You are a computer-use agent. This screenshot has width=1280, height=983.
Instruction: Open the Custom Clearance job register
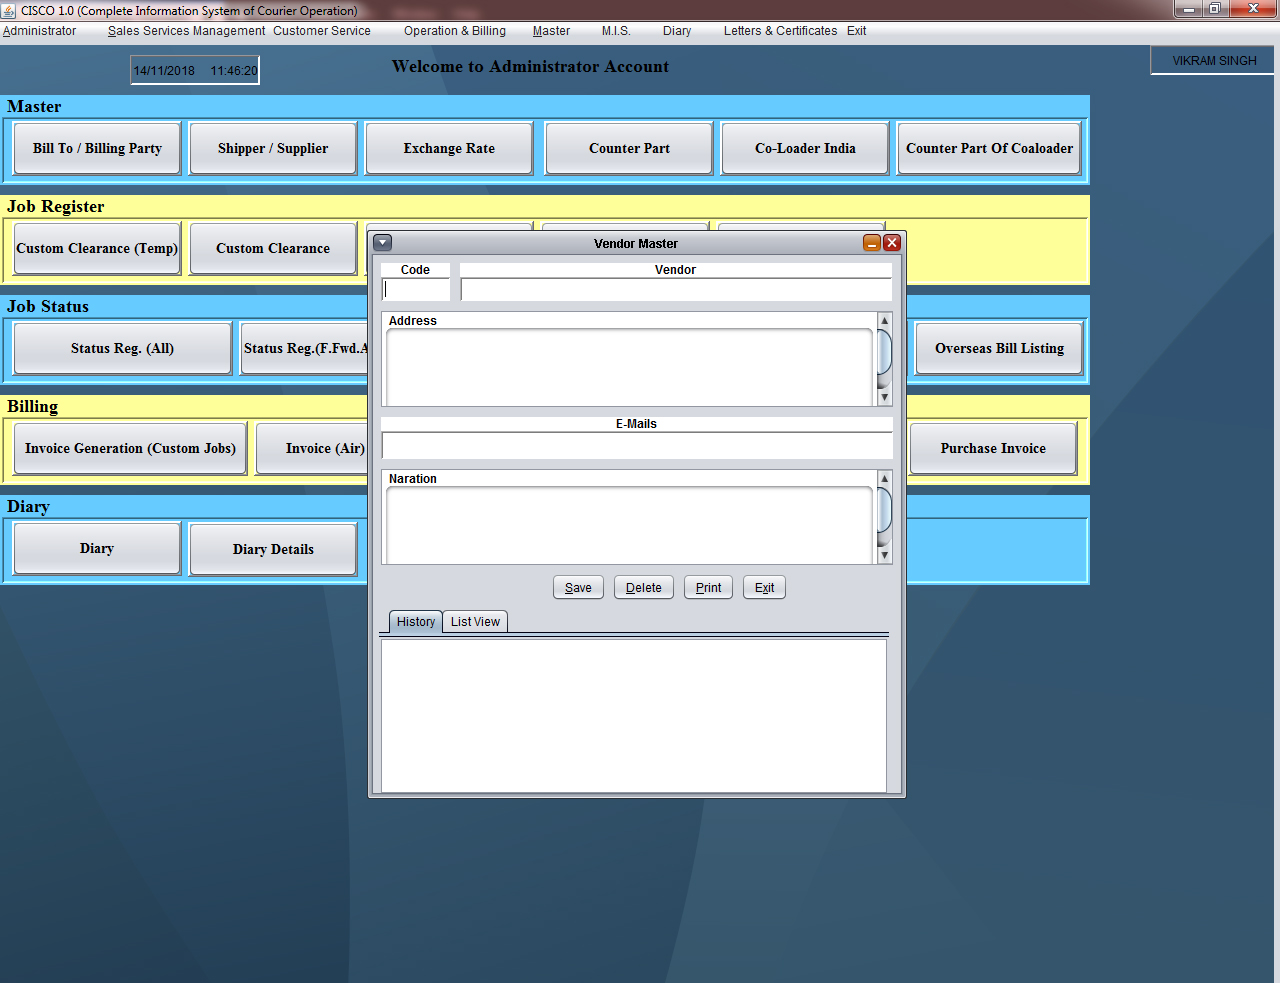(x=273, y=248)
